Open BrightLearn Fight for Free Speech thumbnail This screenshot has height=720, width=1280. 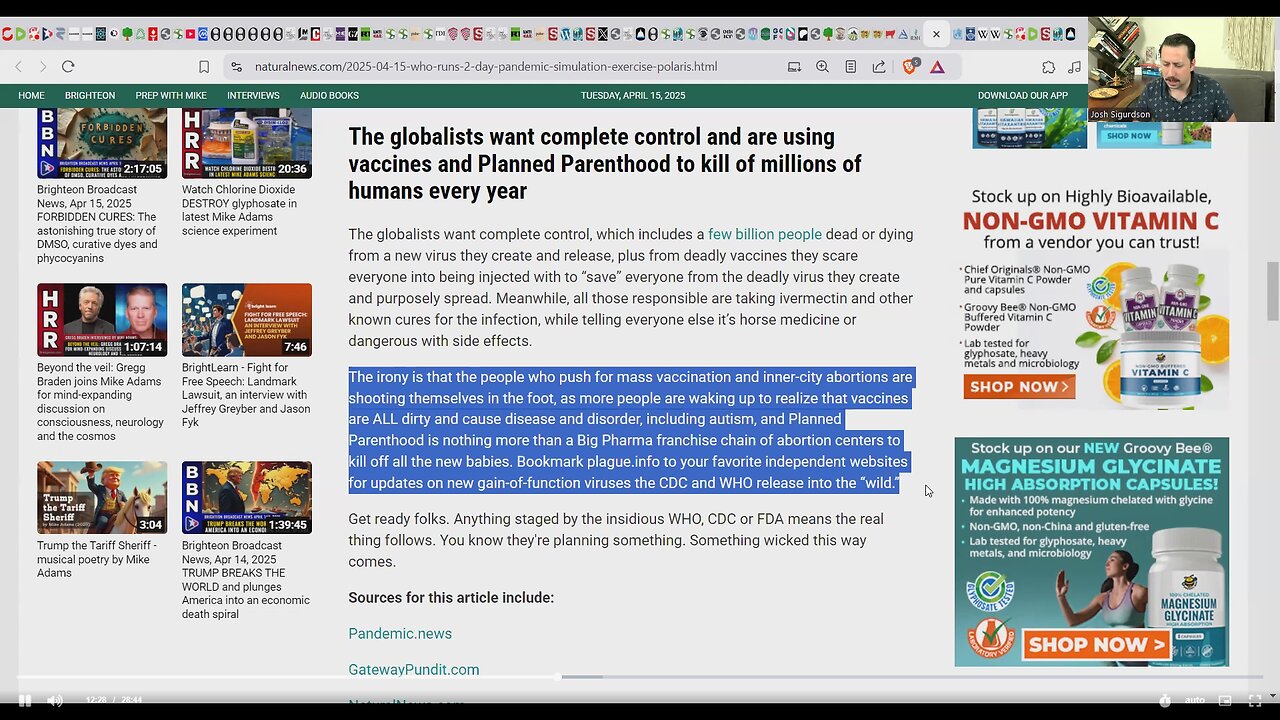coord(247,320)
